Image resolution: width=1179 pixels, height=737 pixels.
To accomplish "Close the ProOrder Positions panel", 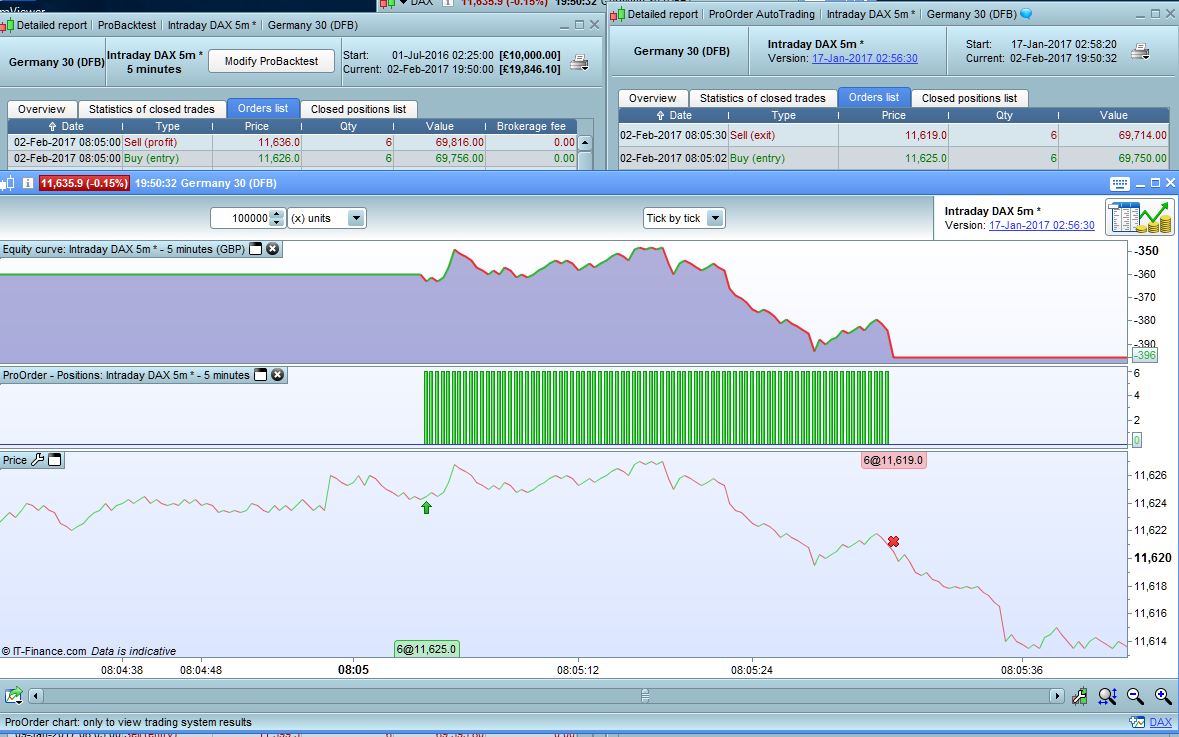I will tap(277, 375).
